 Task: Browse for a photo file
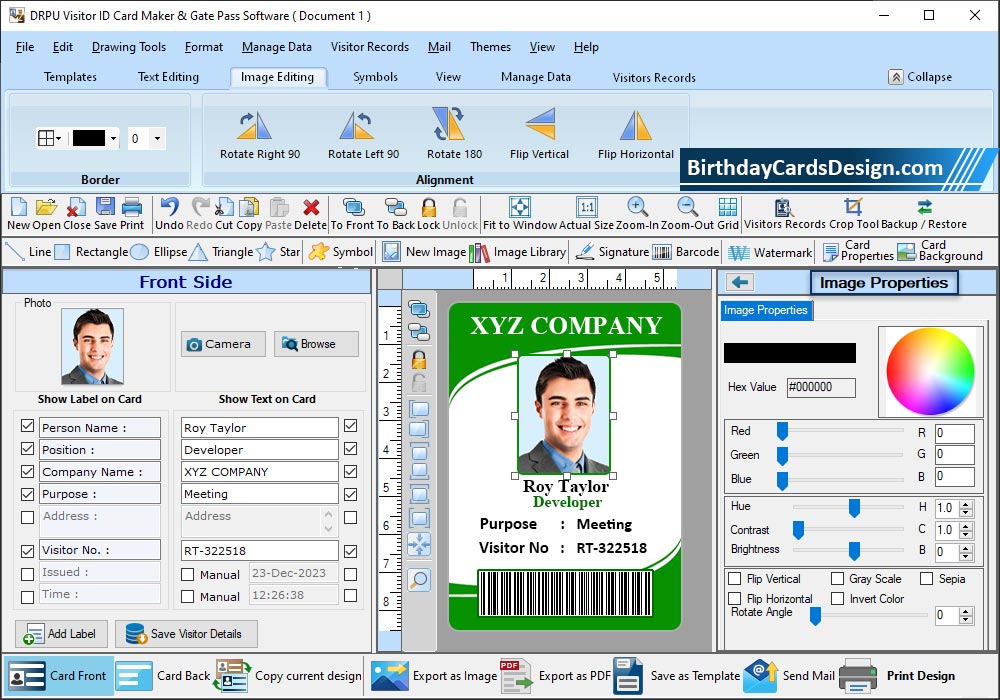(316, 344)
